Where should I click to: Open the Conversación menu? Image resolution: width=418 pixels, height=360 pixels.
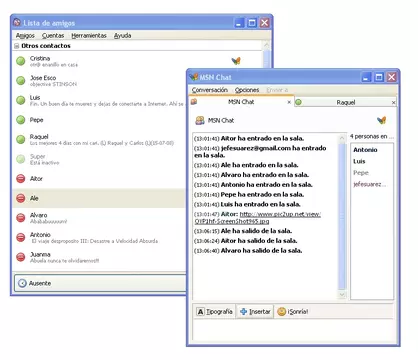pos(209,90)
